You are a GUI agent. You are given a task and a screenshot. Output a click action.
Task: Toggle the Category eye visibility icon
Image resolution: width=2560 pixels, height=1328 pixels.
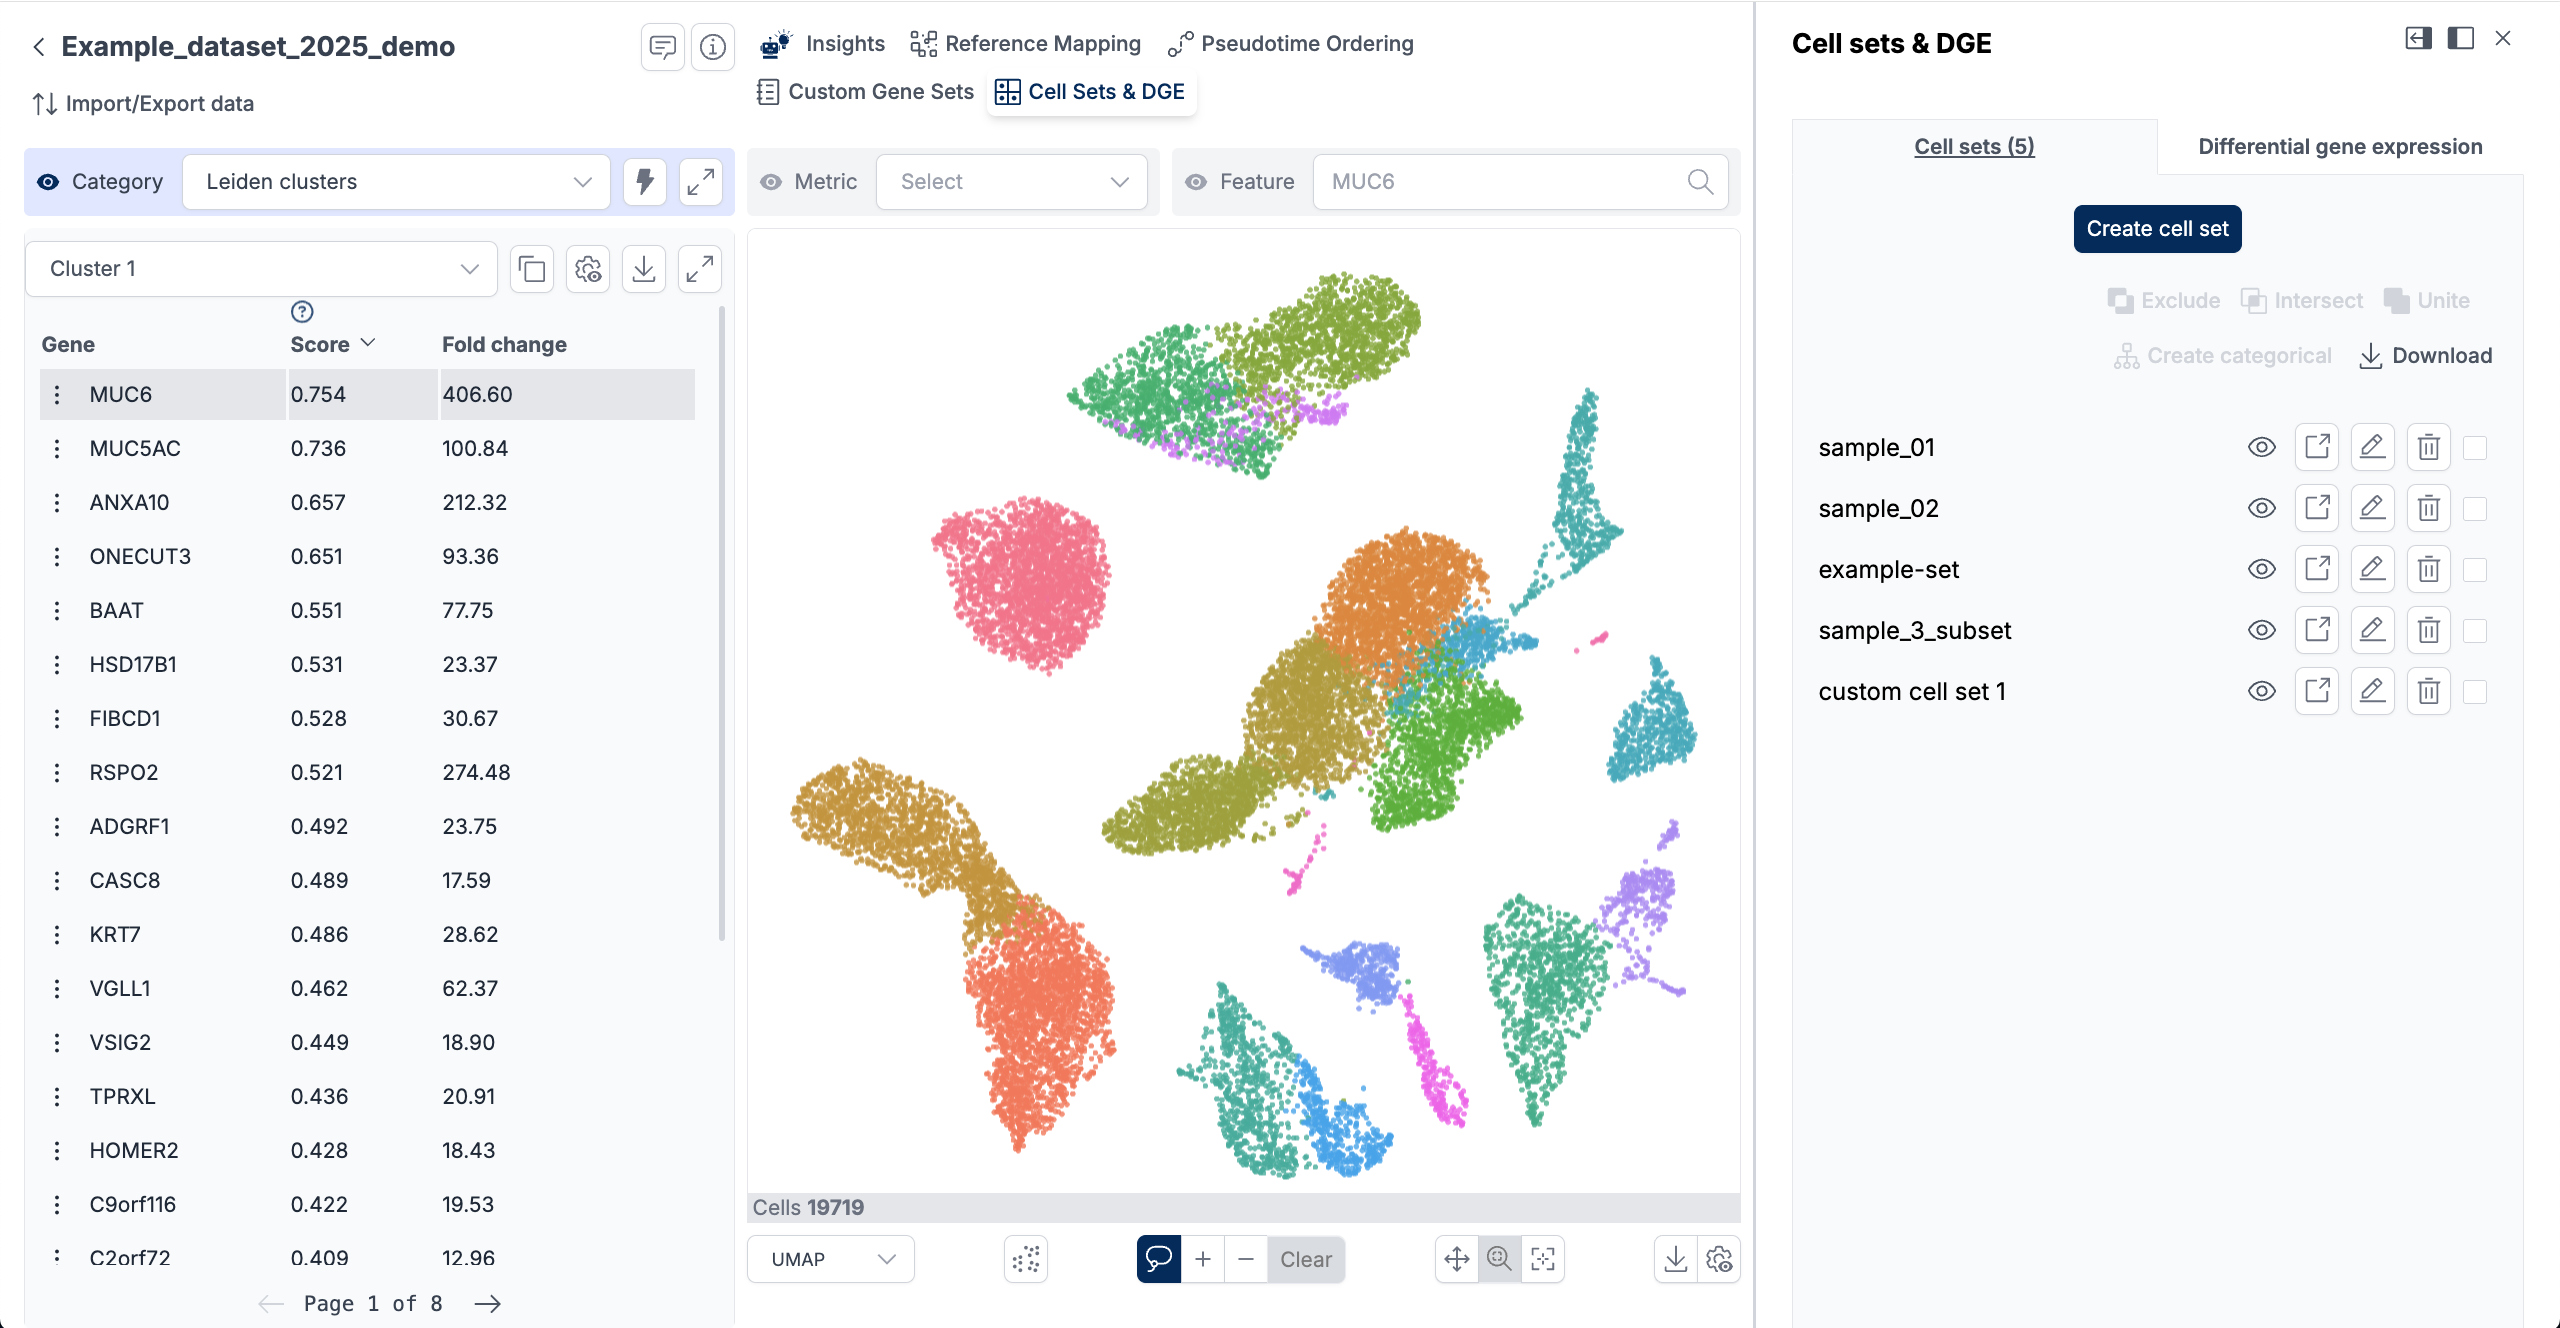point(48,182)
